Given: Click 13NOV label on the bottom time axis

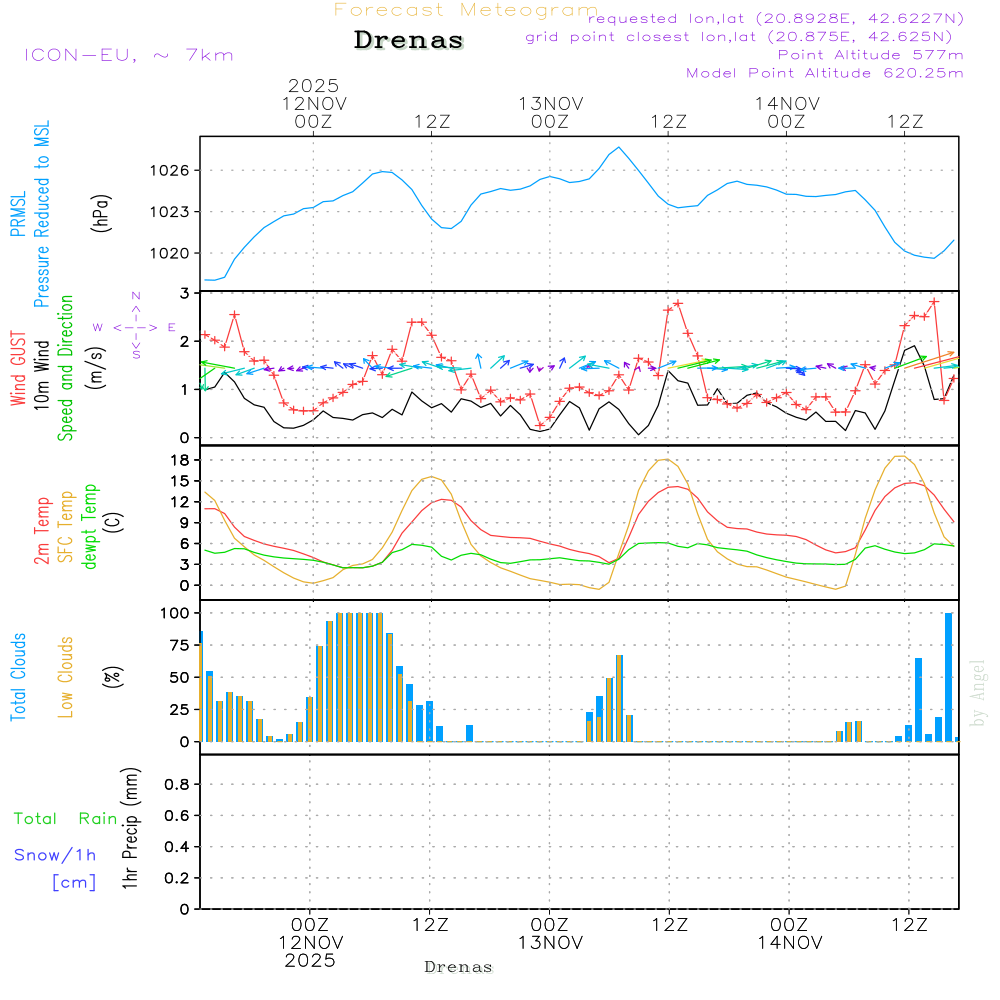Looking at the screenshot, I should tap(549, 943).
